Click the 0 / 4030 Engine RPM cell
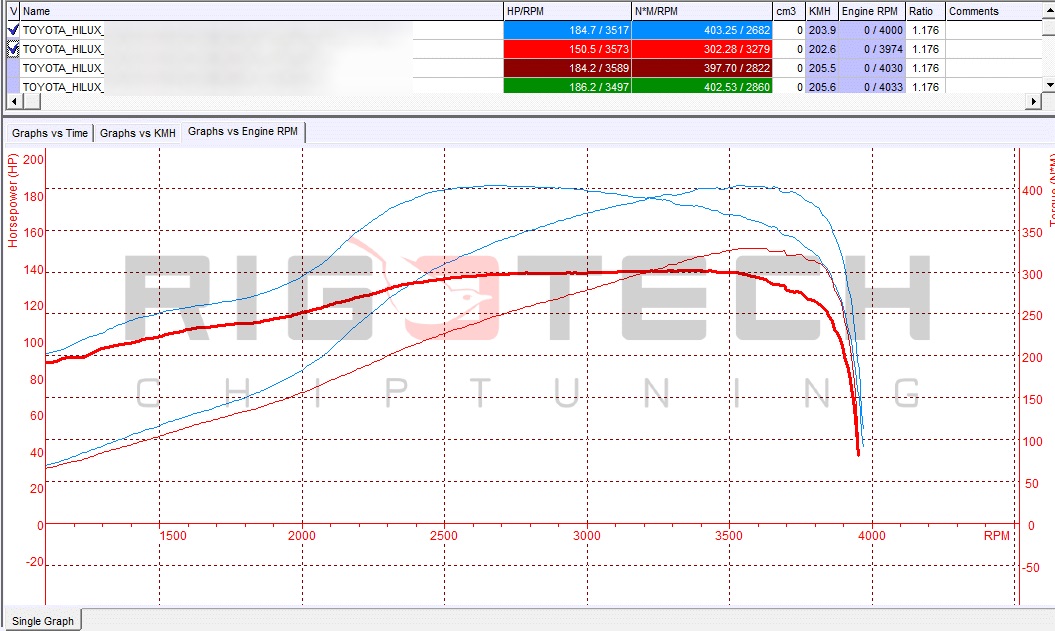The image size is (1055, 631). click(x=872, y=67)
